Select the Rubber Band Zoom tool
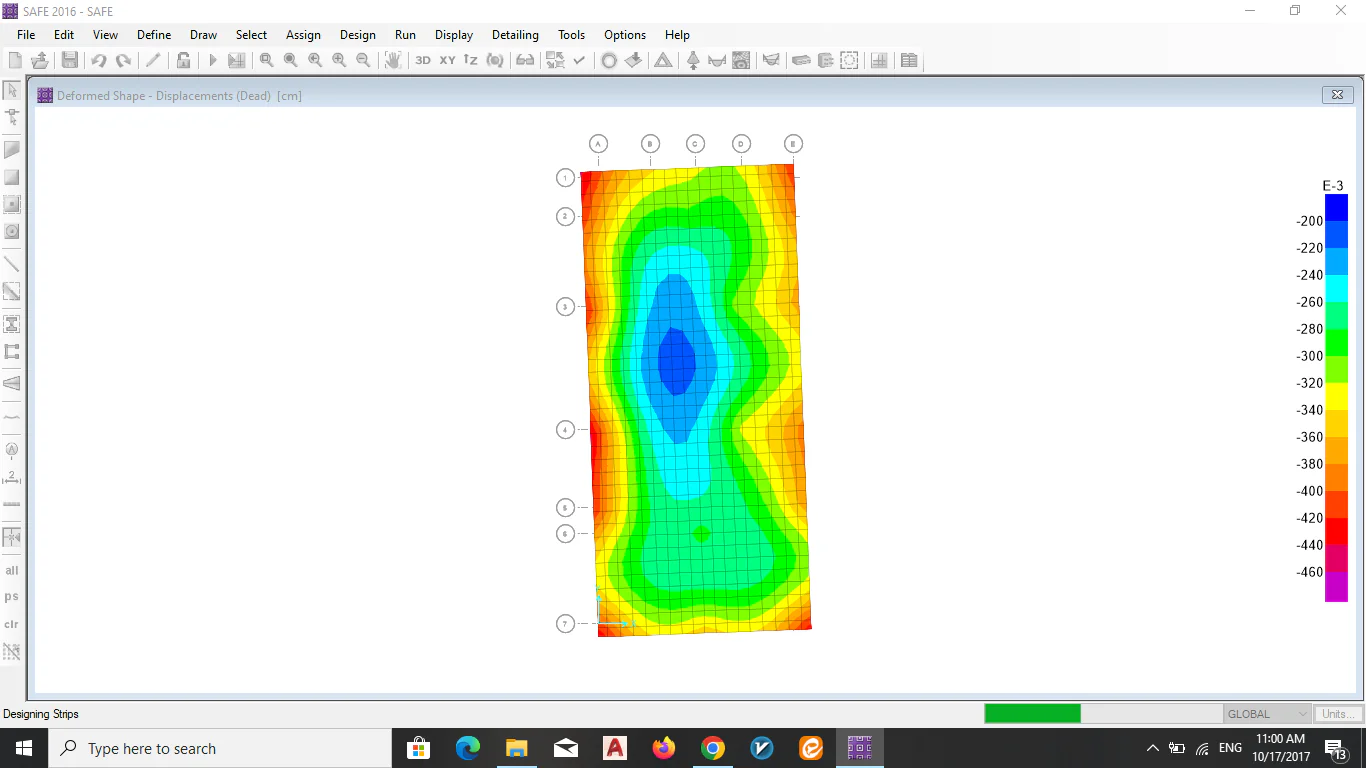The image size is (1366, 768). coord(266,60)
